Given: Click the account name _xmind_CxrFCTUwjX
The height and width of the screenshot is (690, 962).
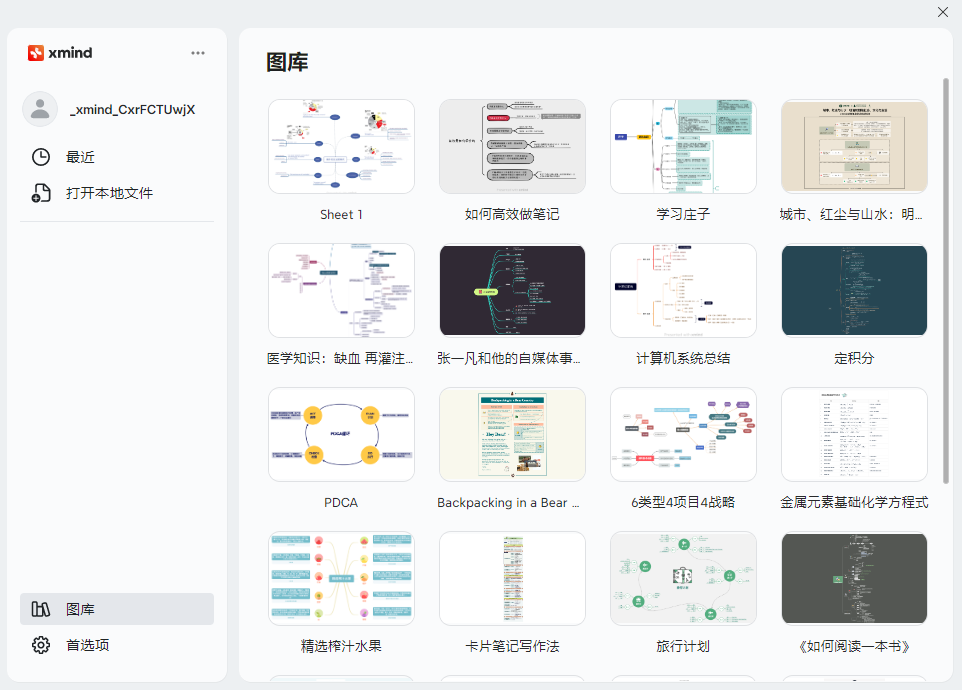Looking at the screenshot, I should tap(132, 109).
